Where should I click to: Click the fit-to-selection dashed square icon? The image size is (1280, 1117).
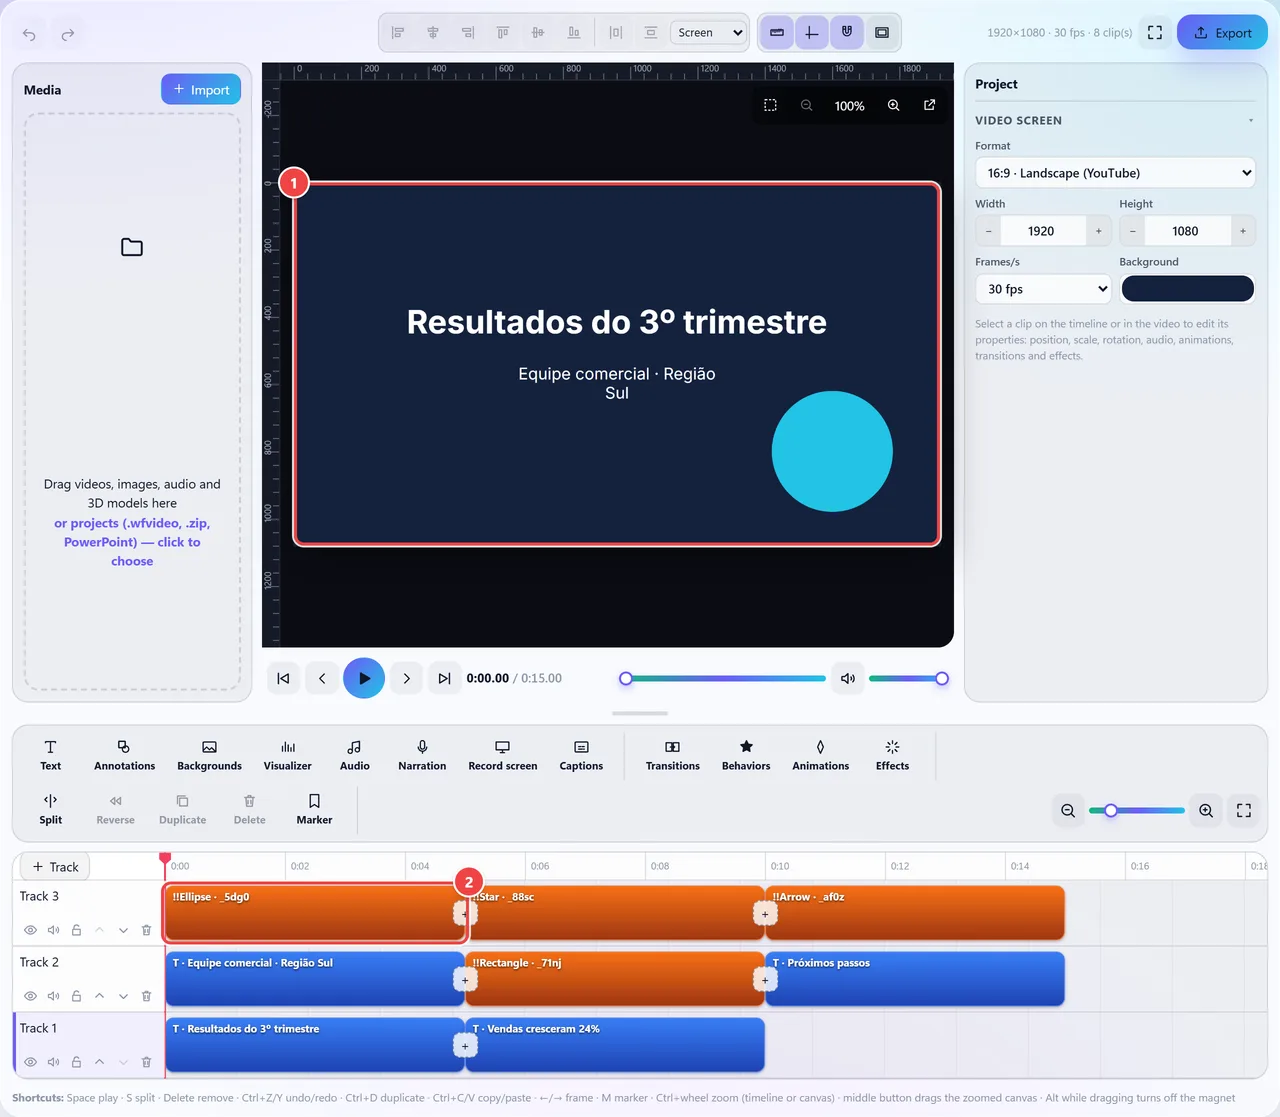(x=770, y=106)
